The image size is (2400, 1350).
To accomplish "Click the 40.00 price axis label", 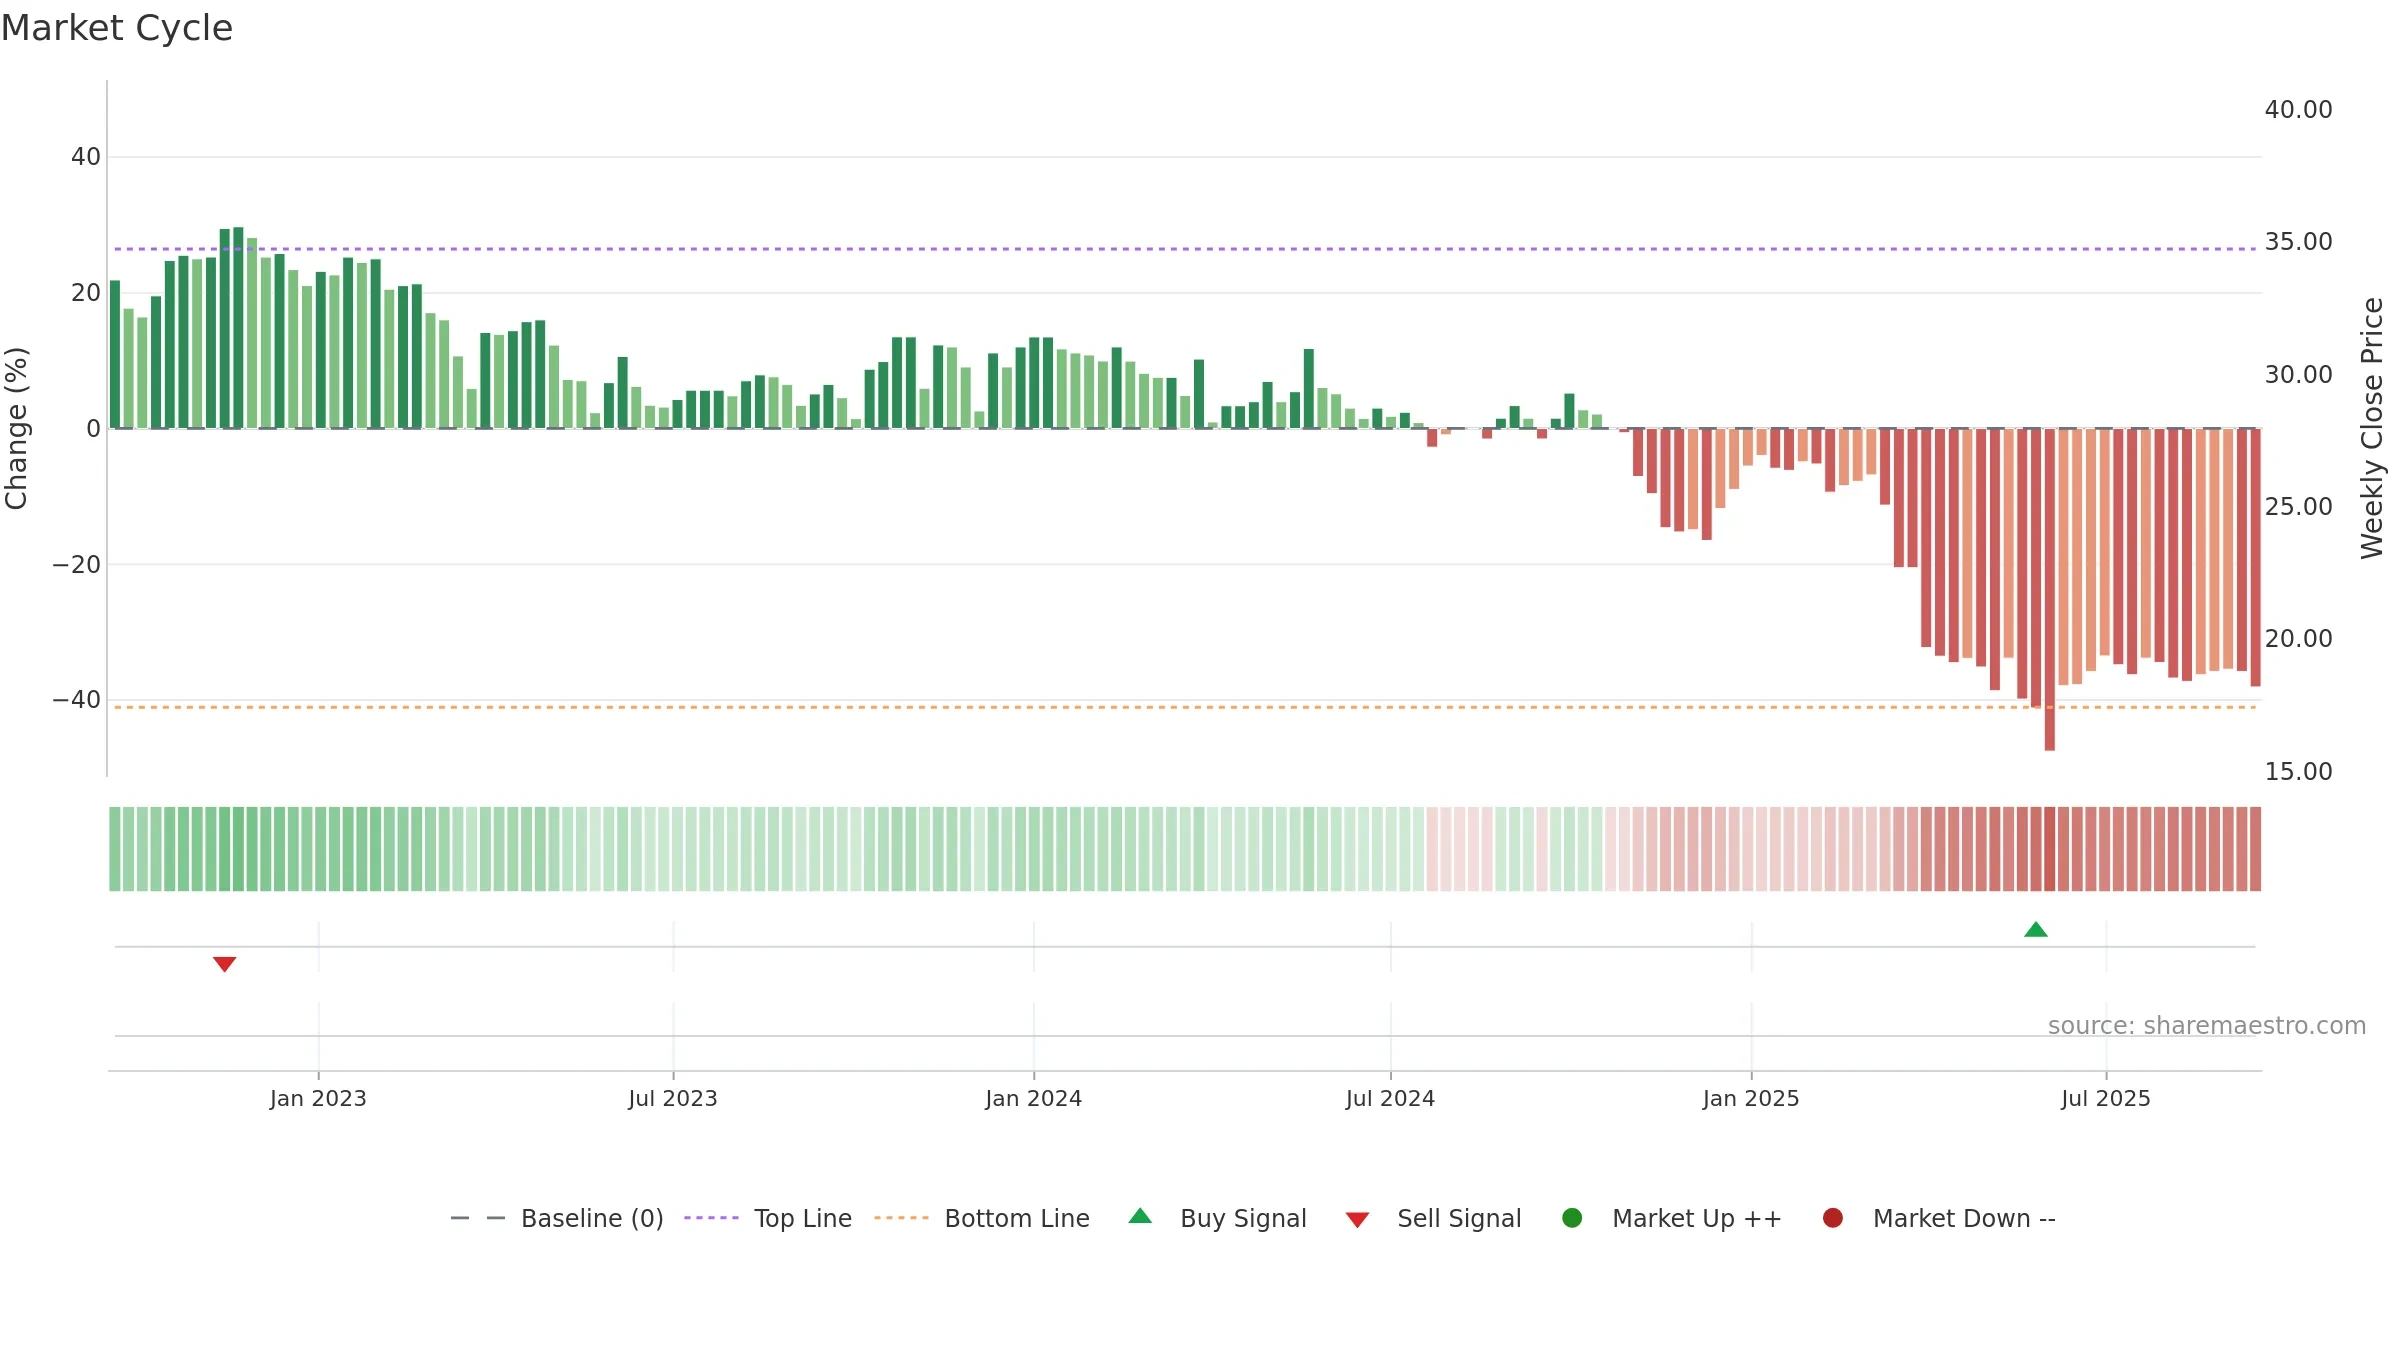I will 2298,110.
